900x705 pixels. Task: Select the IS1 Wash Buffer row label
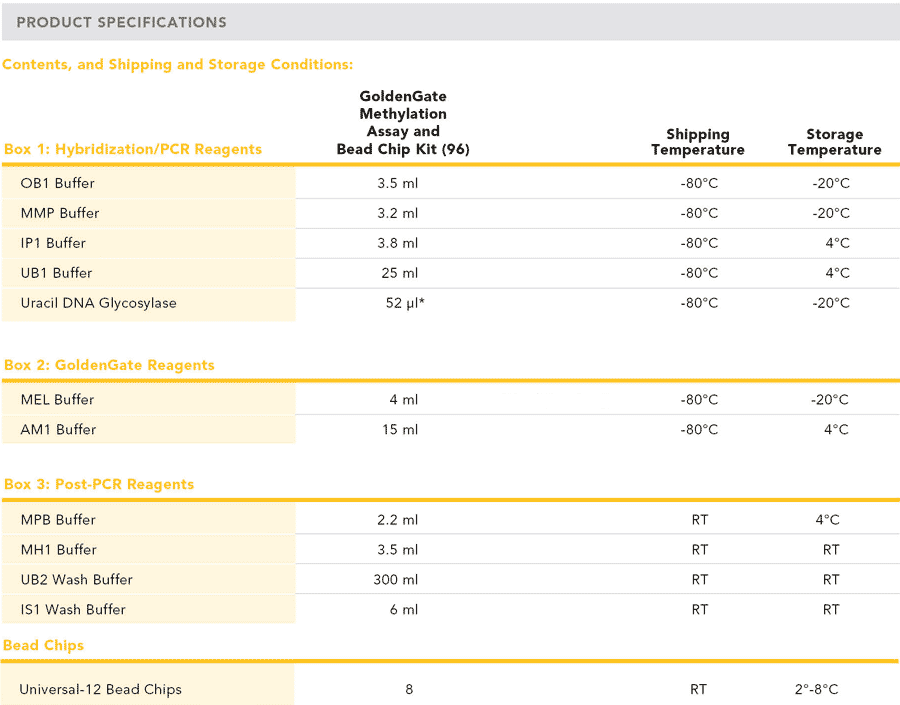tap(73, 609)
